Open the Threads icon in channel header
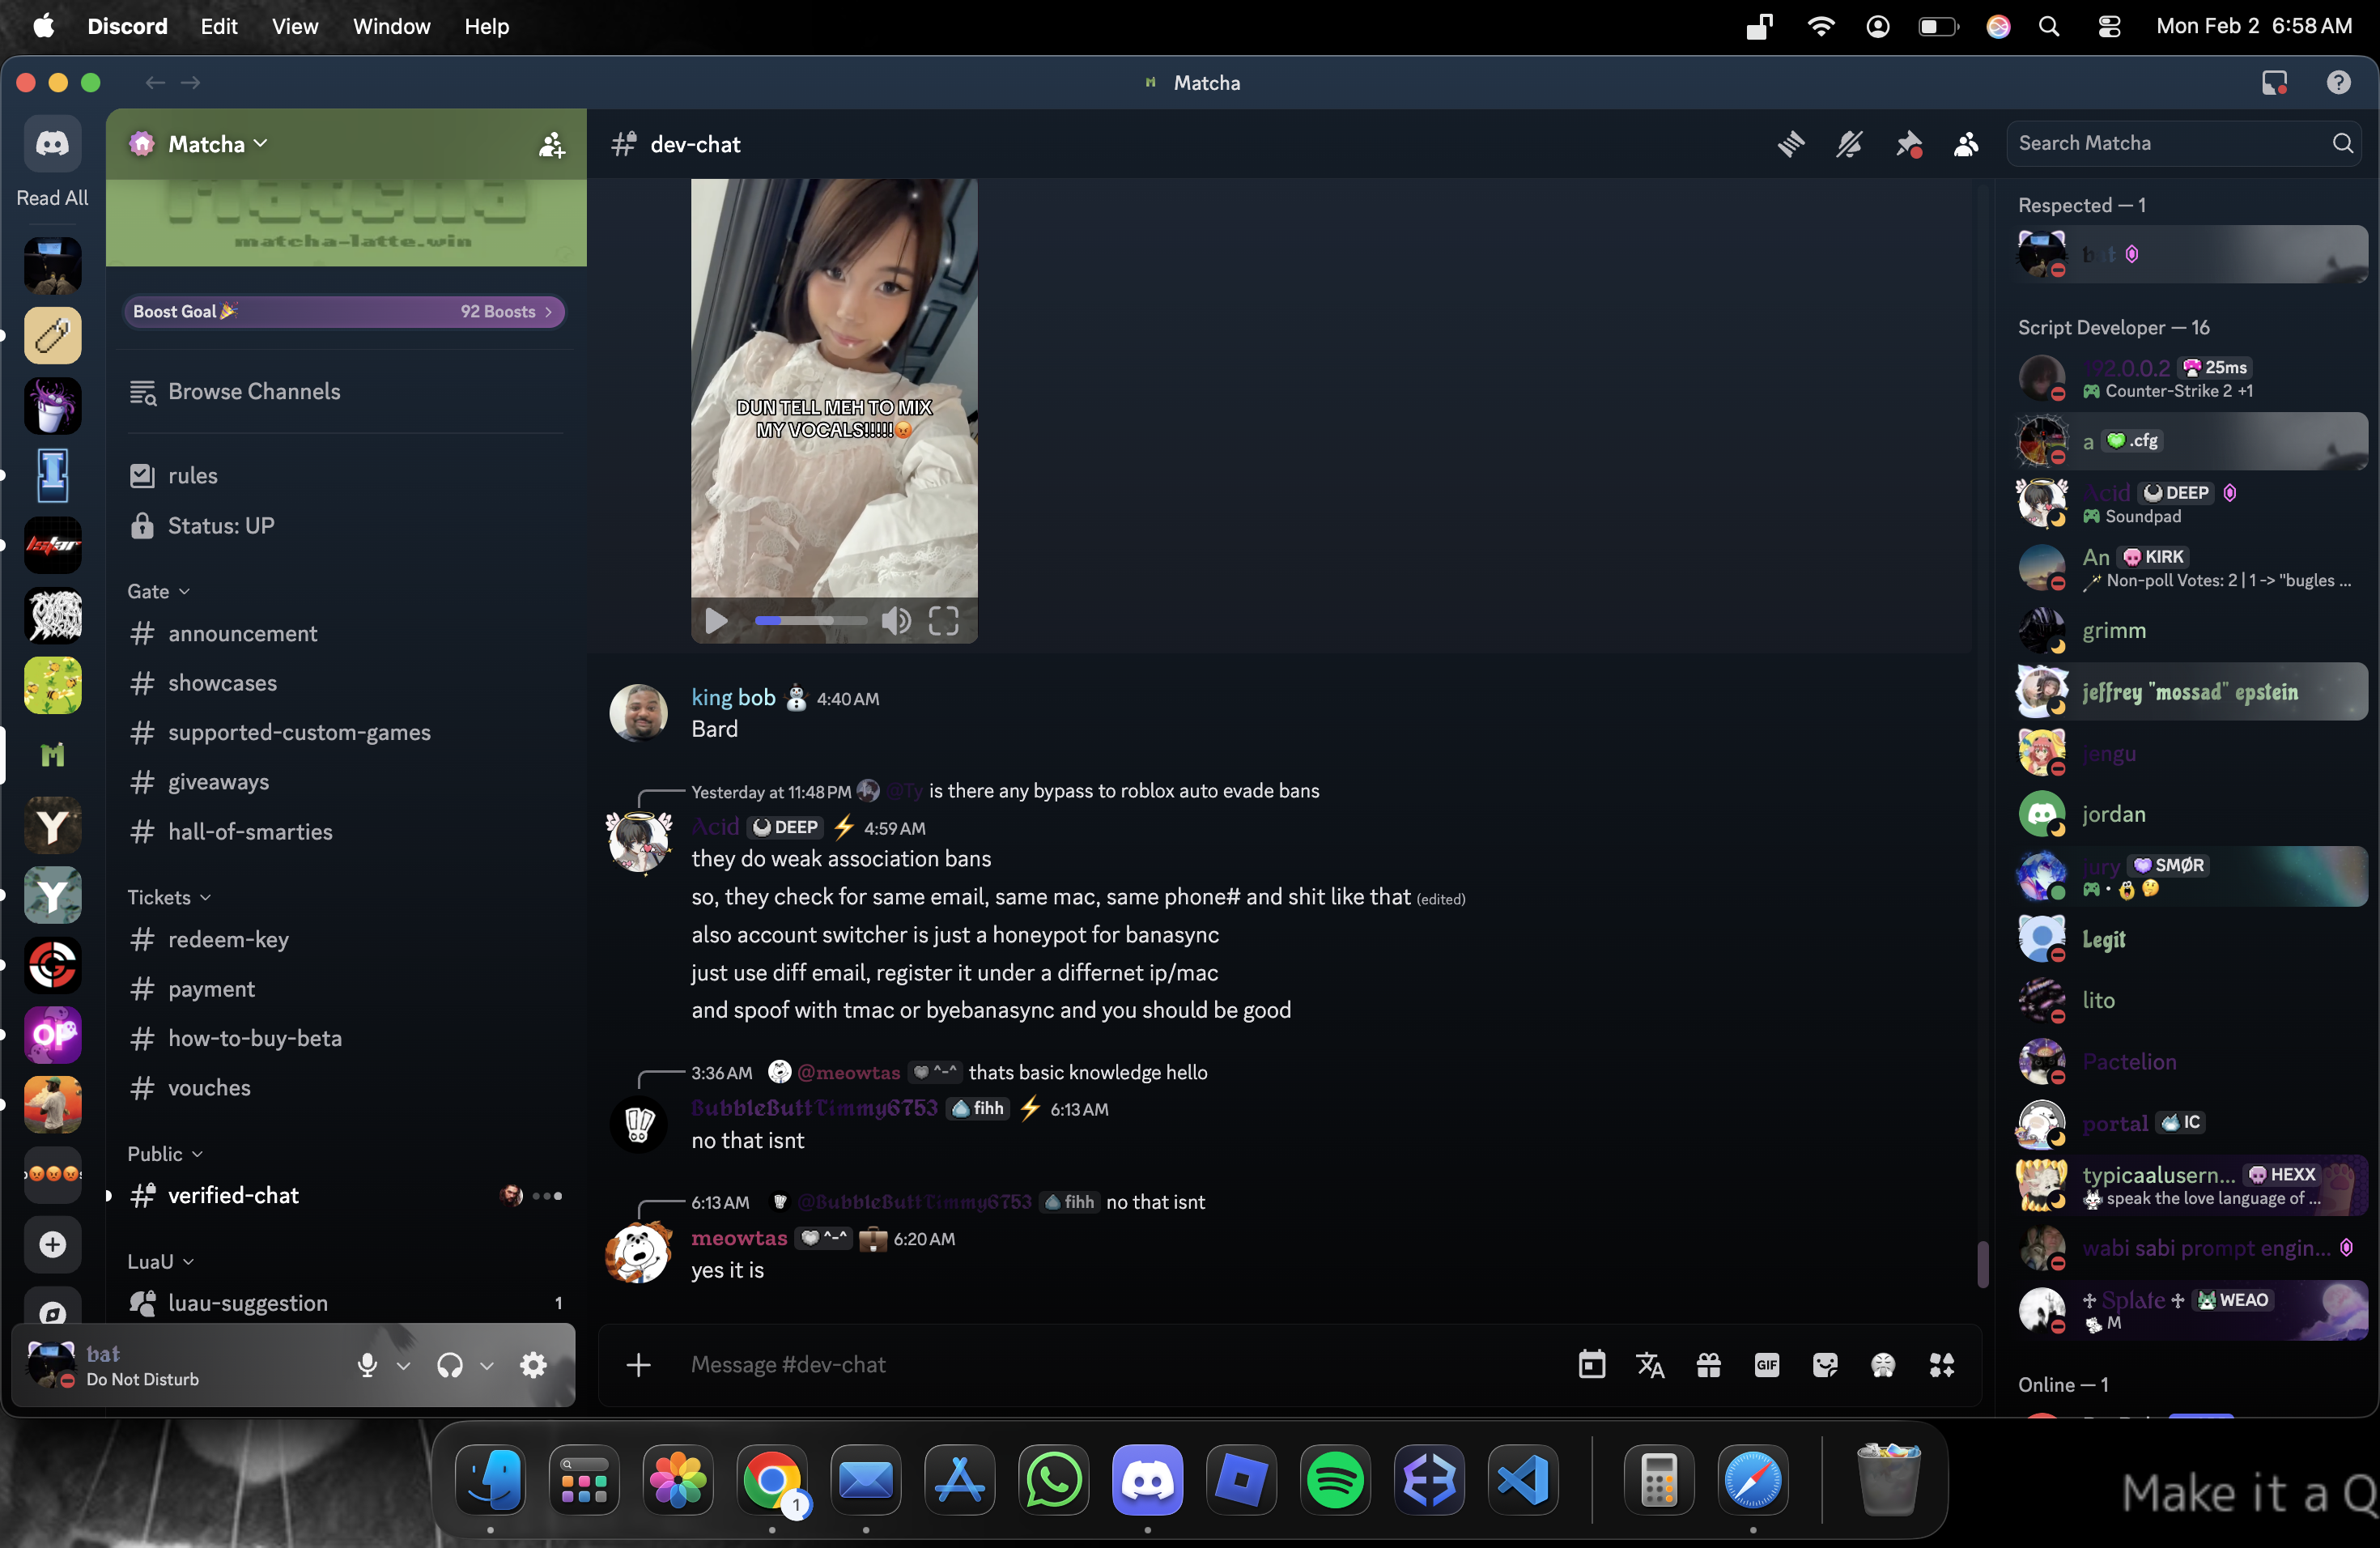The image size is (2380, 1548). [1791, 144]
